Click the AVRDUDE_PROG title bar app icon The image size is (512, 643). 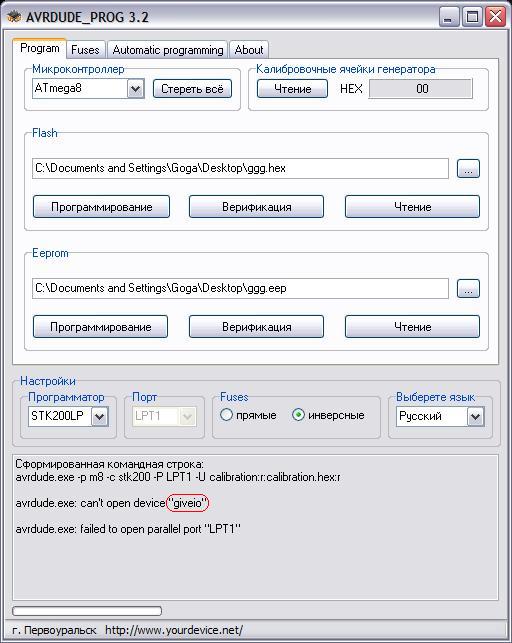[x=14, y=17]
